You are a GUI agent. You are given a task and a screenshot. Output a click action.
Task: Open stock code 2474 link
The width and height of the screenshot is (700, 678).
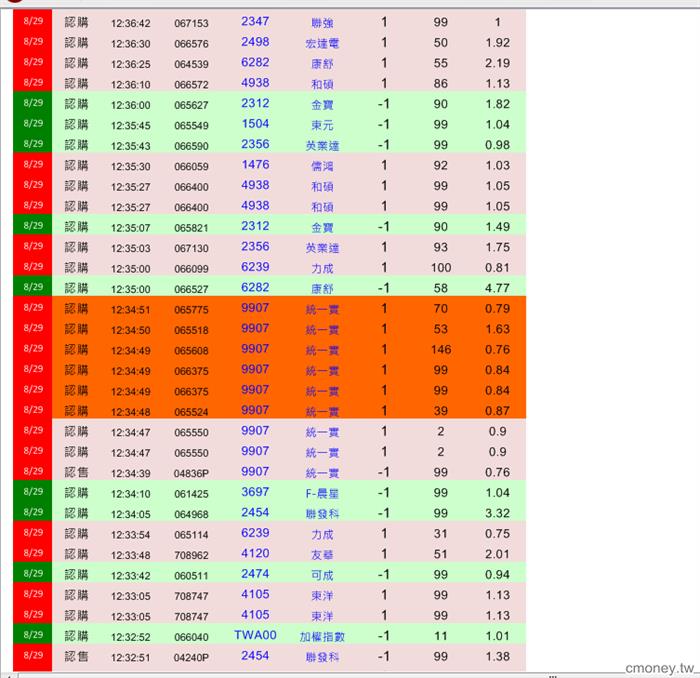click(x=255, y=574)
